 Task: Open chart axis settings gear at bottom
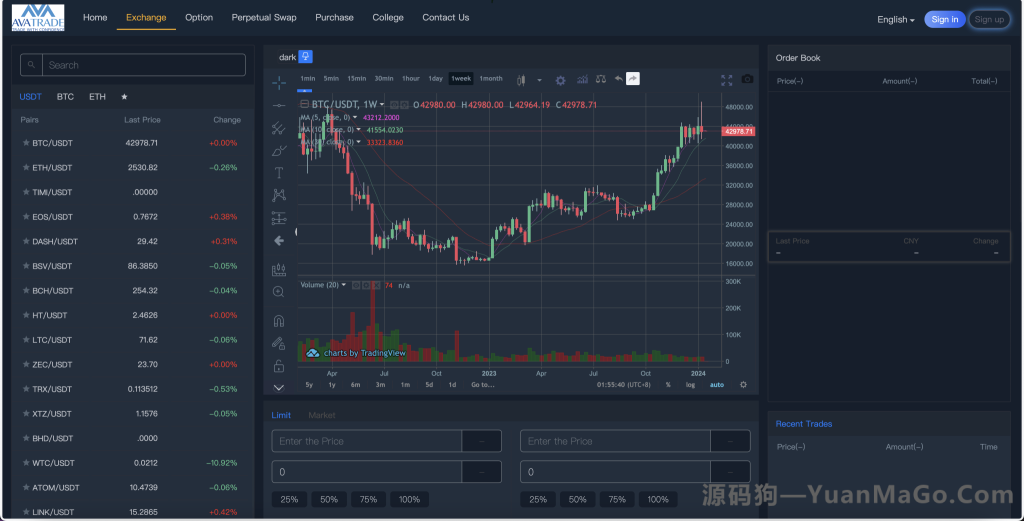point(743,385)
